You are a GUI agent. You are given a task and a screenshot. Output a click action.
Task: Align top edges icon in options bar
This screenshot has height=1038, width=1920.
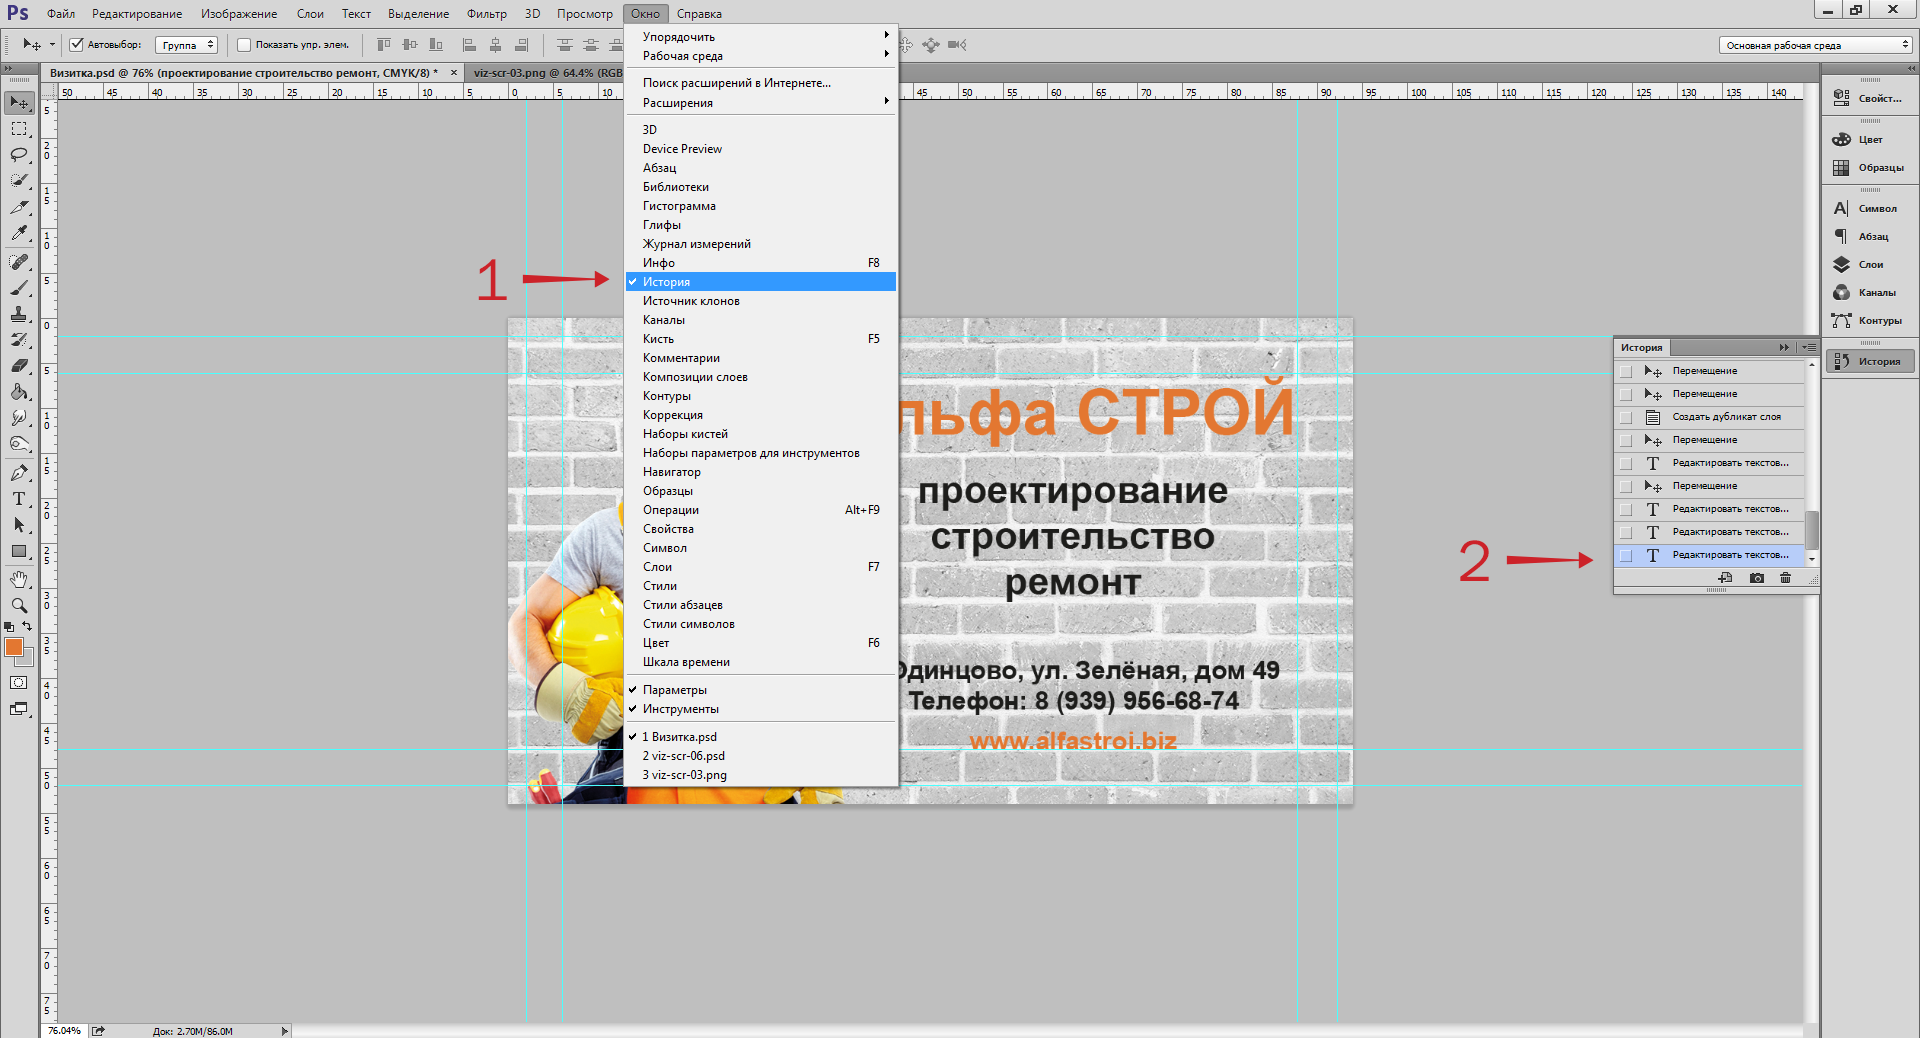(x=384, y=45)
